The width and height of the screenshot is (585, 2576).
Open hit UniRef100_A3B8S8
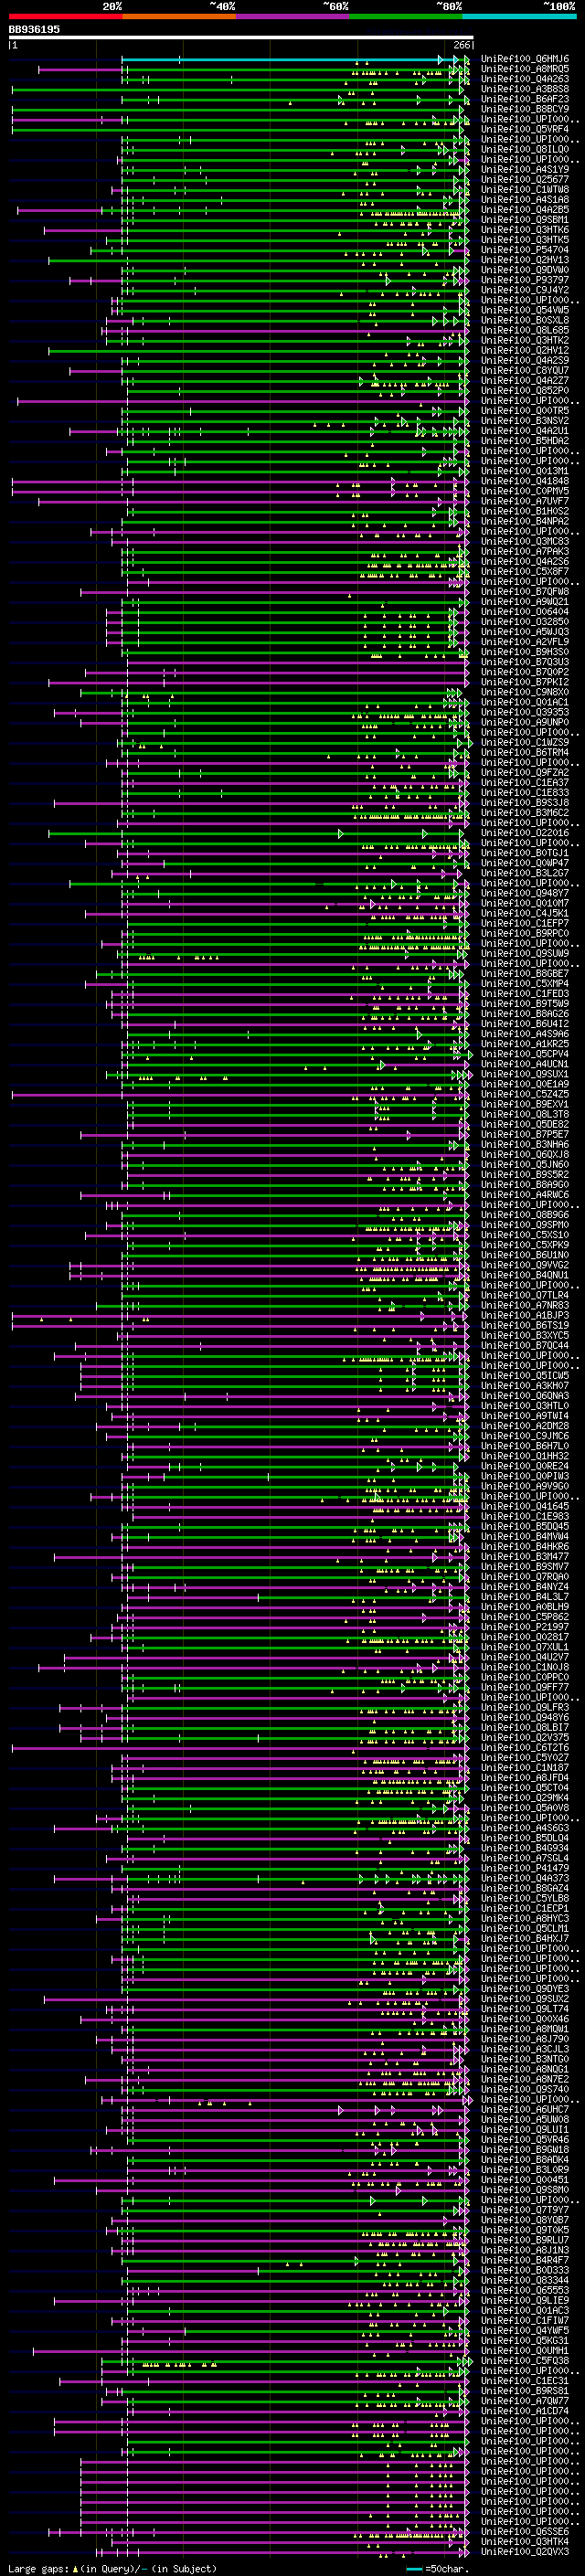(x=524, y=89)
